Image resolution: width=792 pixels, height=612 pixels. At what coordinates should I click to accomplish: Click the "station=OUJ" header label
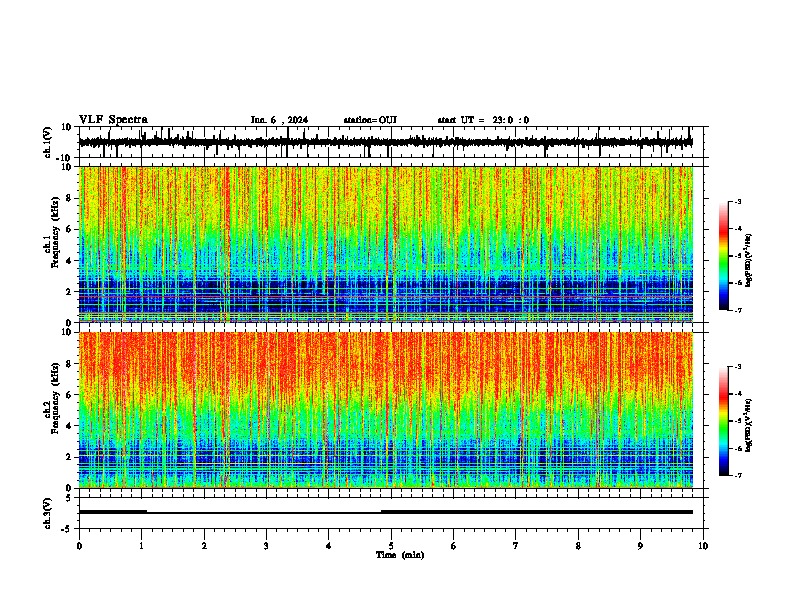tap(370, 120)
